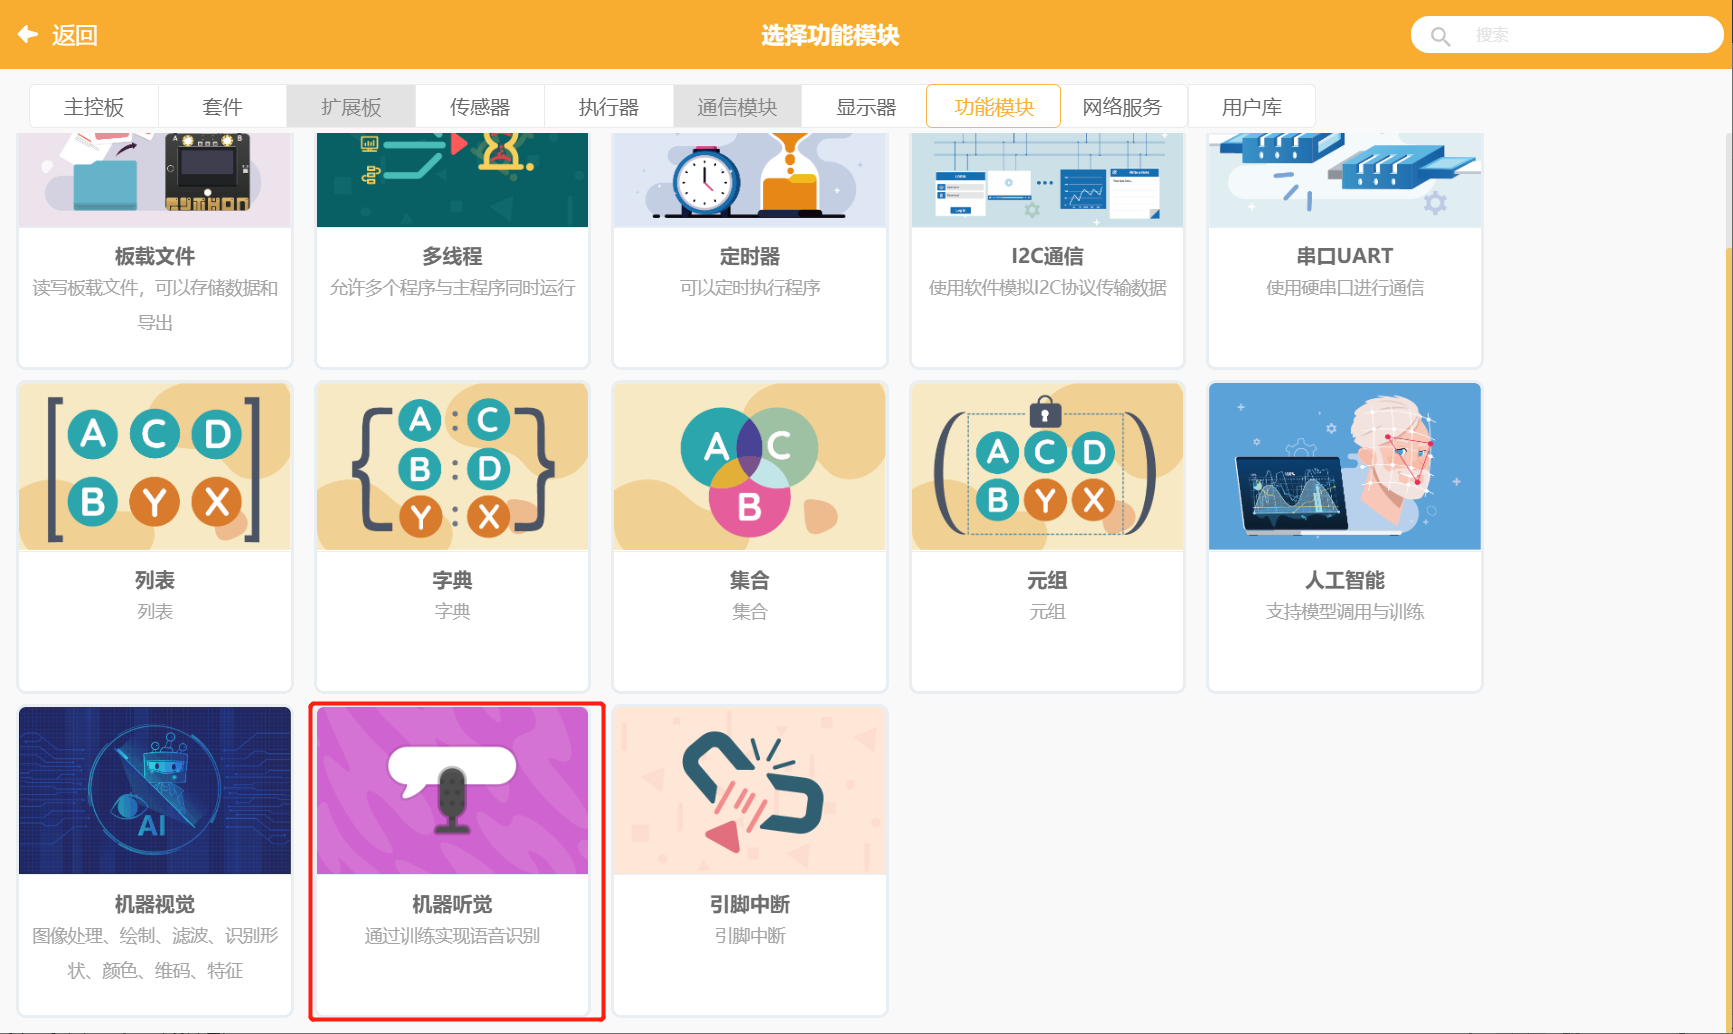Select the 通信模块 tab

(x=737, y=107)
